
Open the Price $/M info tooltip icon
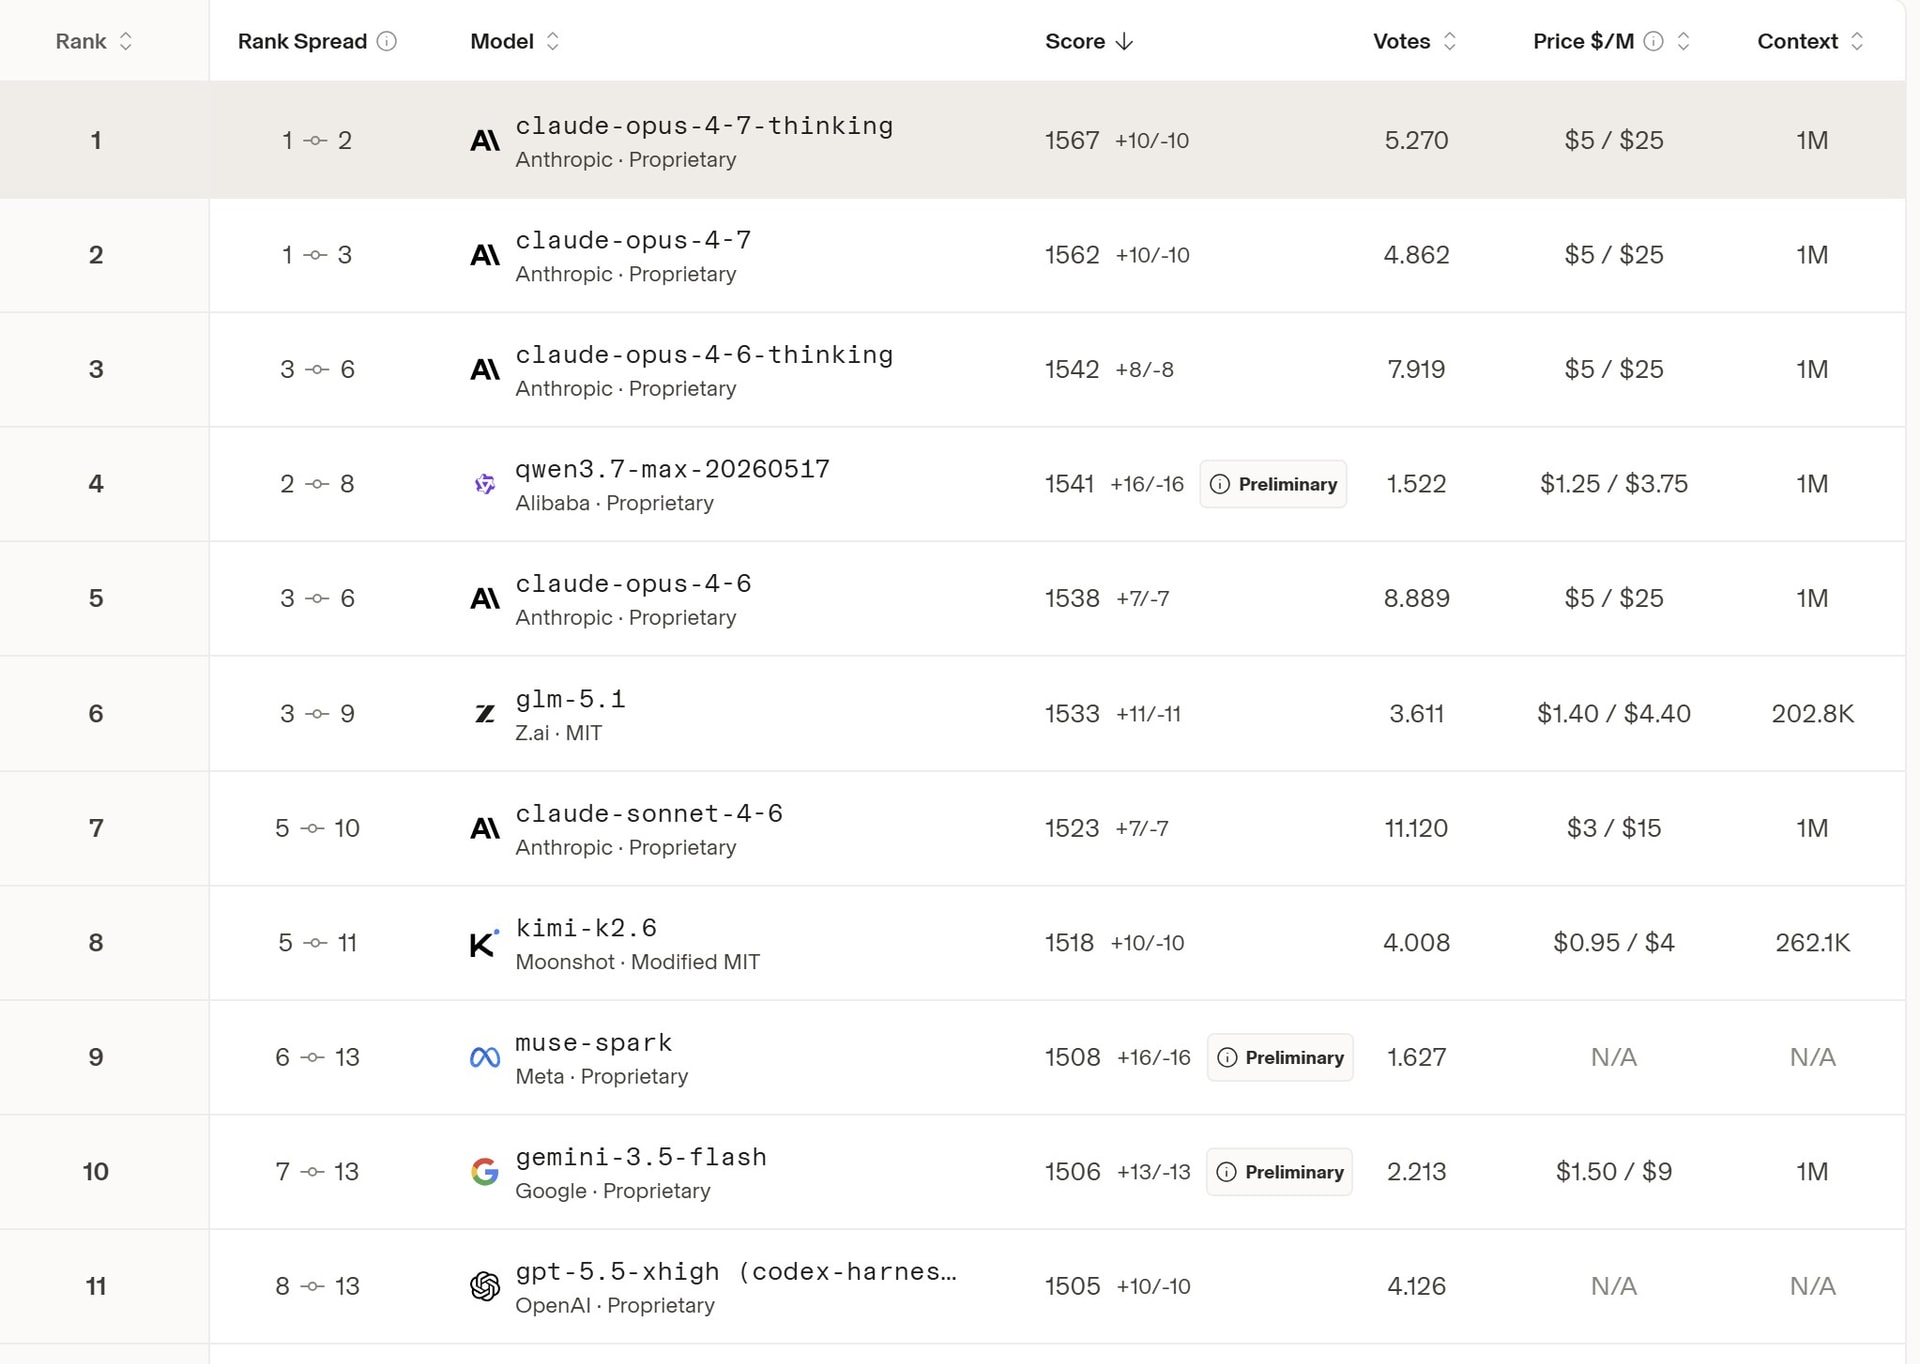coord(1654,41)
